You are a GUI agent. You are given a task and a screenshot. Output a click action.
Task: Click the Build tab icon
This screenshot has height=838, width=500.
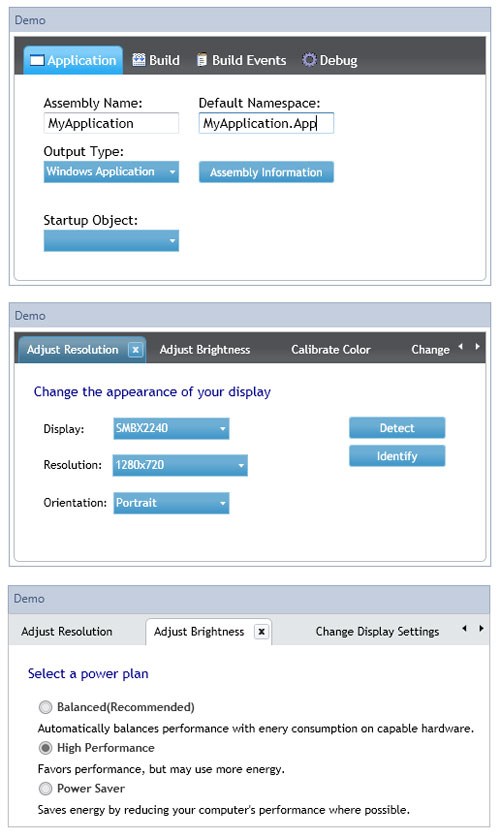(138, 59)
